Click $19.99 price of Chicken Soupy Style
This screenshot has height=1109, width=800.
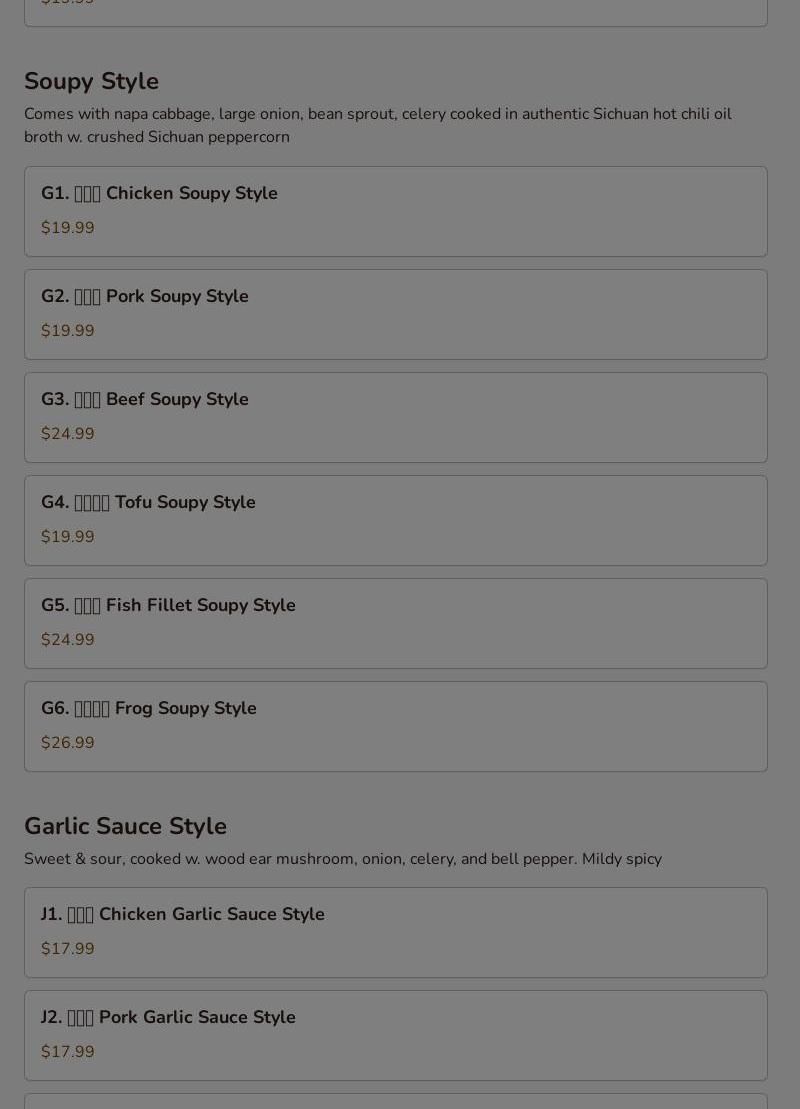(67, 228)
